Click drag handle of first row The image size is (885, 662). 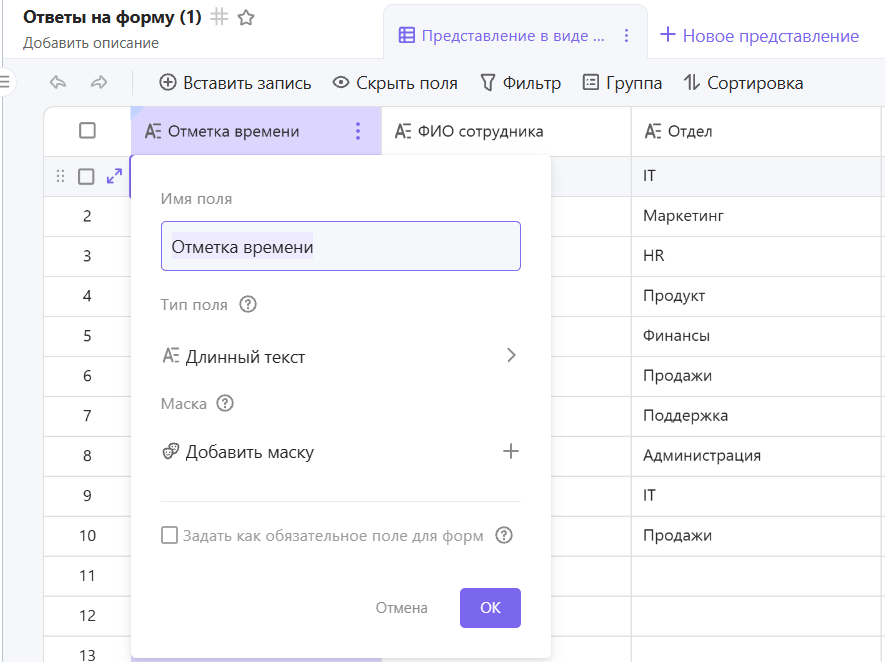tap(60, 176)
